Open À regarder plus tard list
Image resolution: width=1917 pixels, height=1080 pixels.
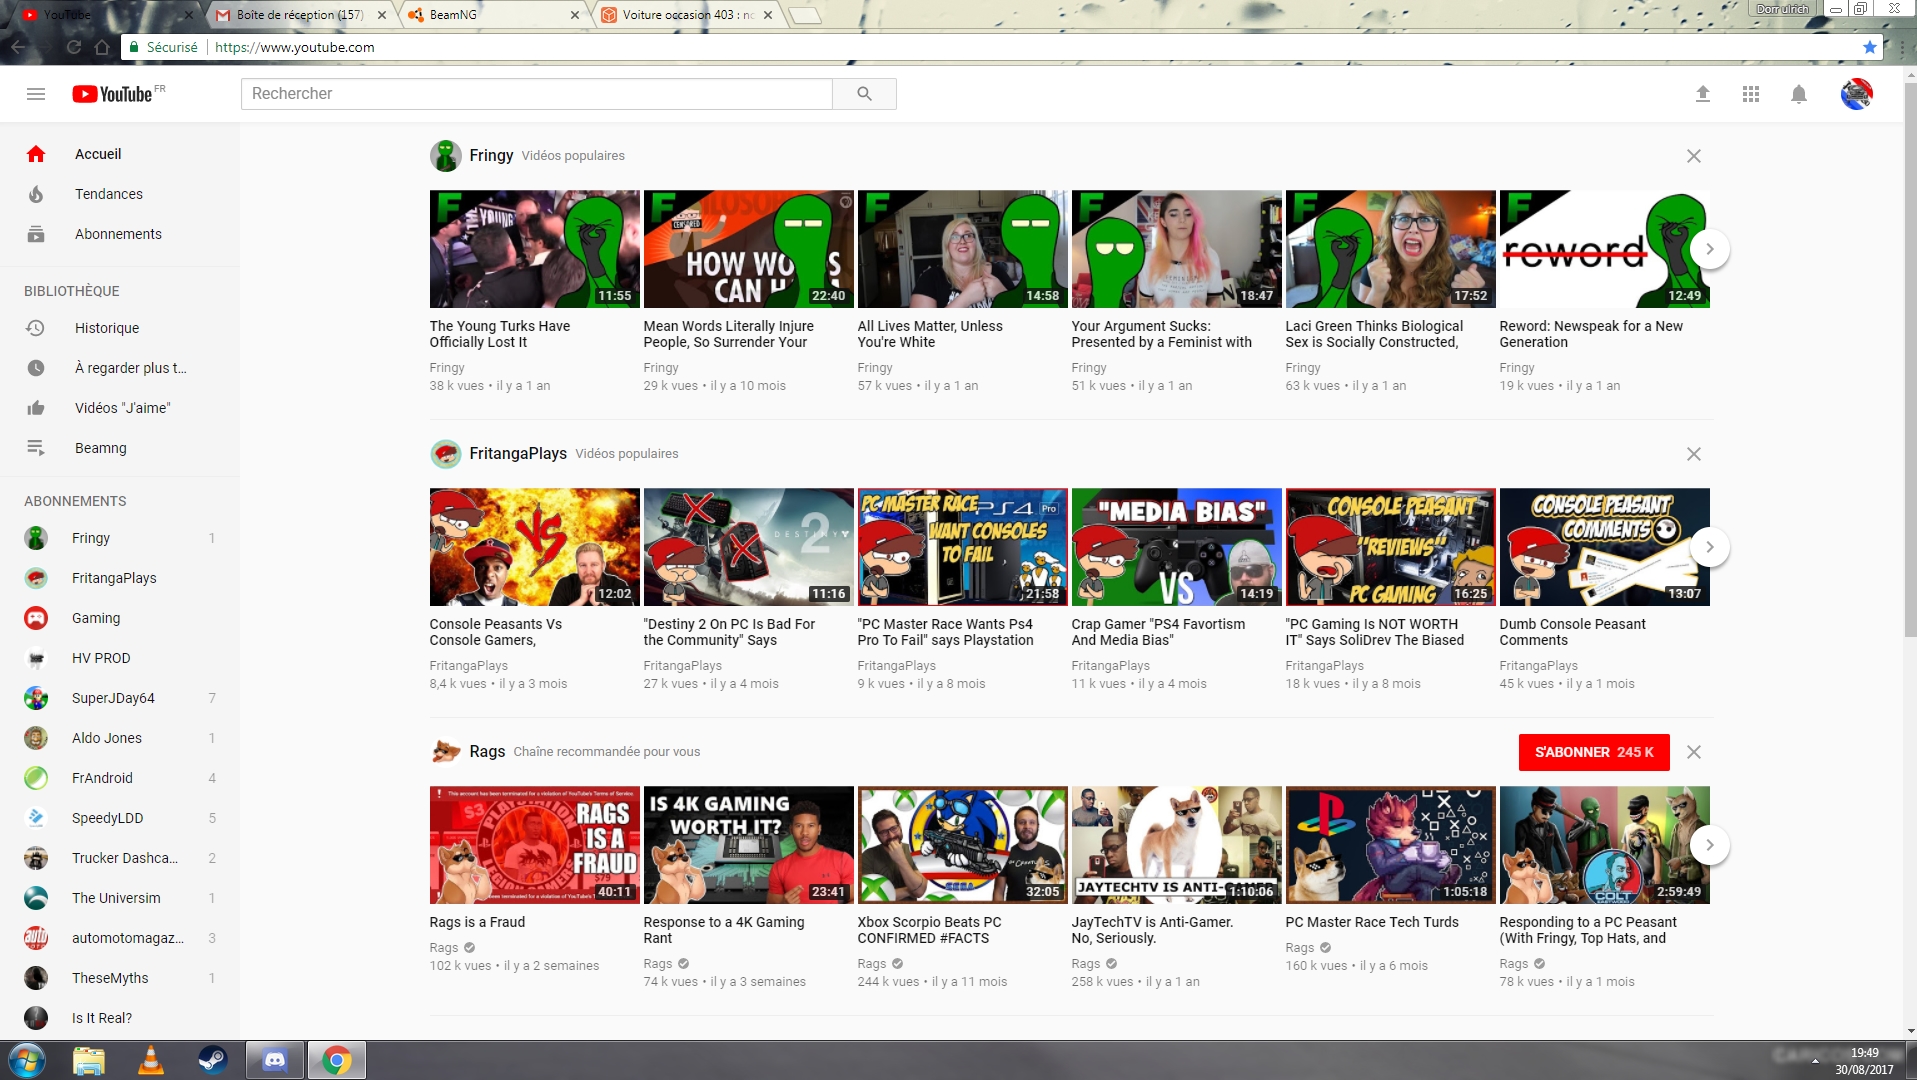coord(120,368)
